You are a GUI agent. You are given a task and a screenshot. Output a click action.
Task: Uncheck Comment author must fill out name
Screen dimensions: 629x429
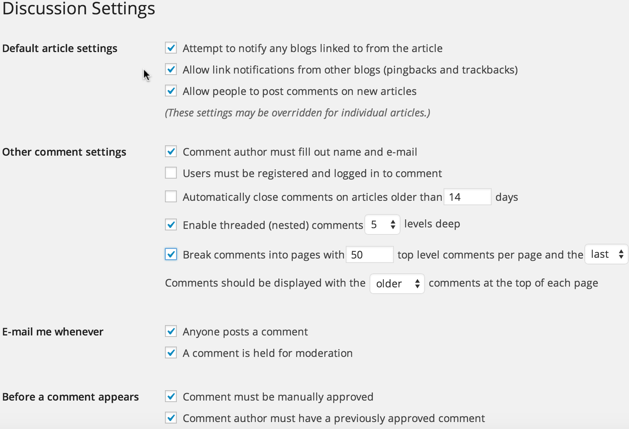[x=171, y=151]
